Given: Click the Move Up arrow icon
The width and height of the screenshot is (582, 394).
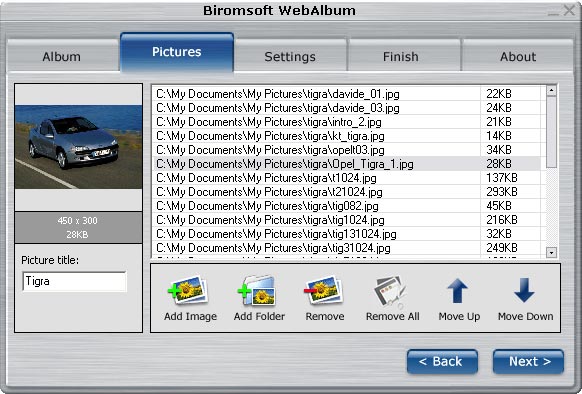Looking at the screenshot, I should click(457, 291).
